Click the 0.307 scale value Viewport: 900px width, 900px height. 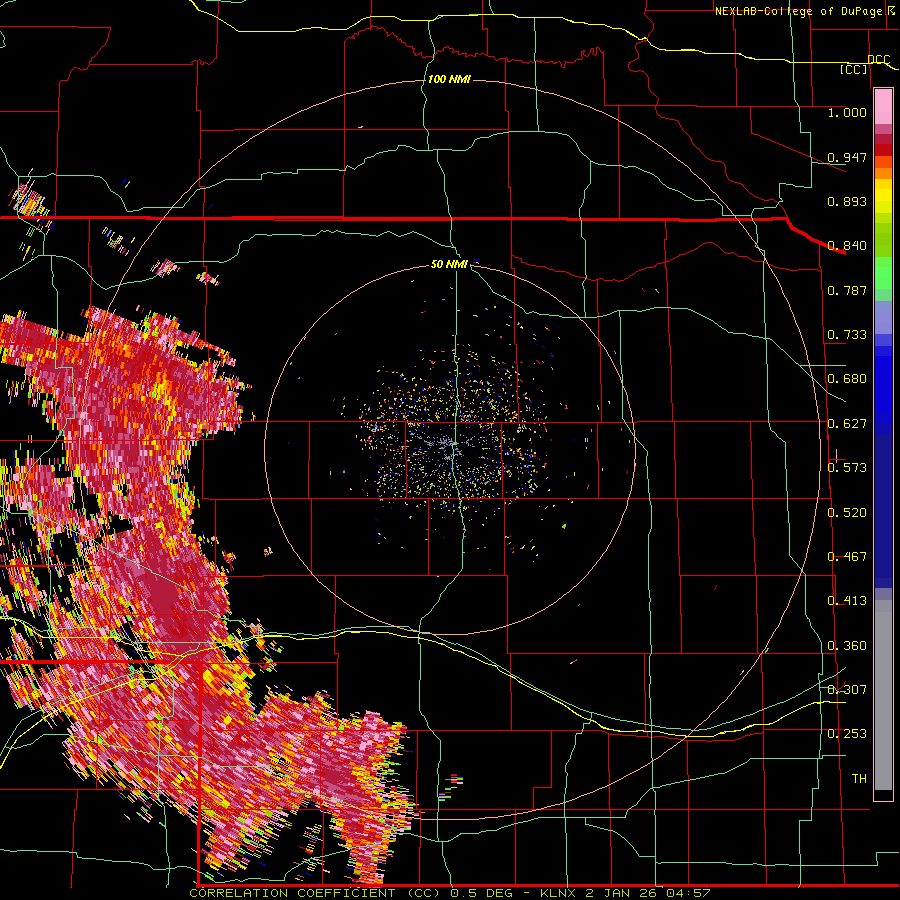847,690
